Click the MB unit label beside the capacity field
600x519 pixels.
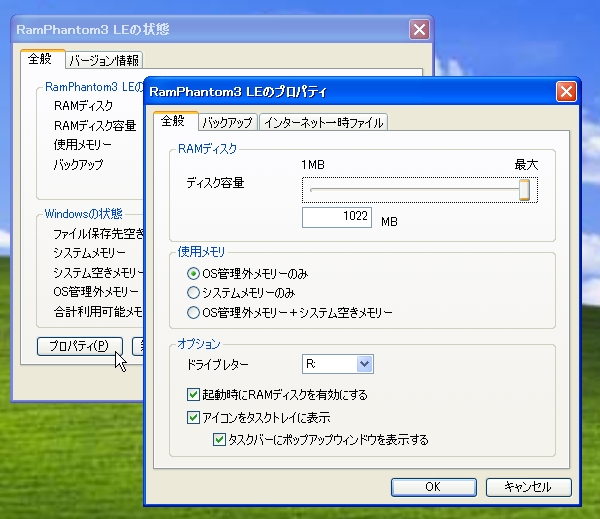[389, 222]
